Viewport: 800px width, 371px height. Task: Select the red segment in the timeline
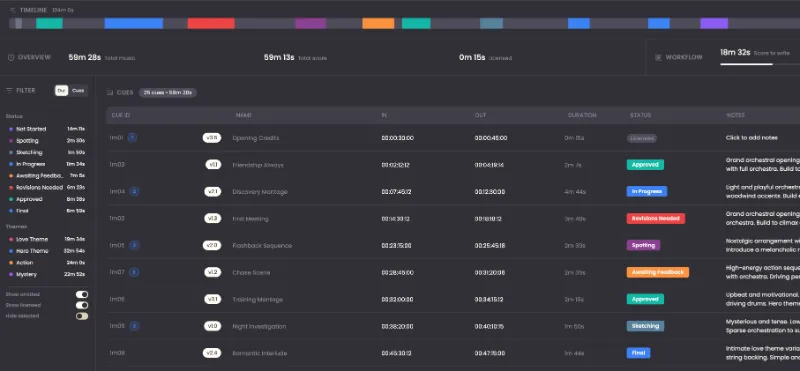[x=211, y=23]
